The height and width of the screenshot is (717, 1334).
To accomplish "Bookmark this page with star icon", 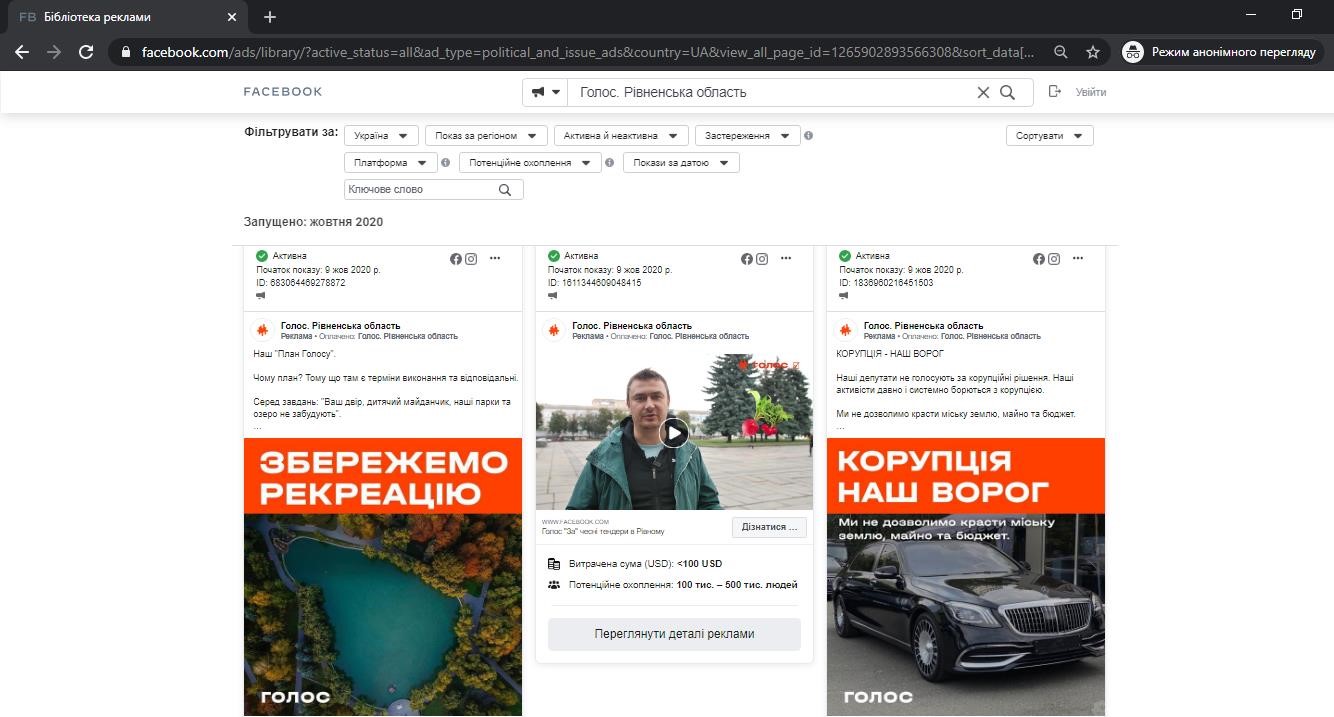I will (x=1093, y=52).
